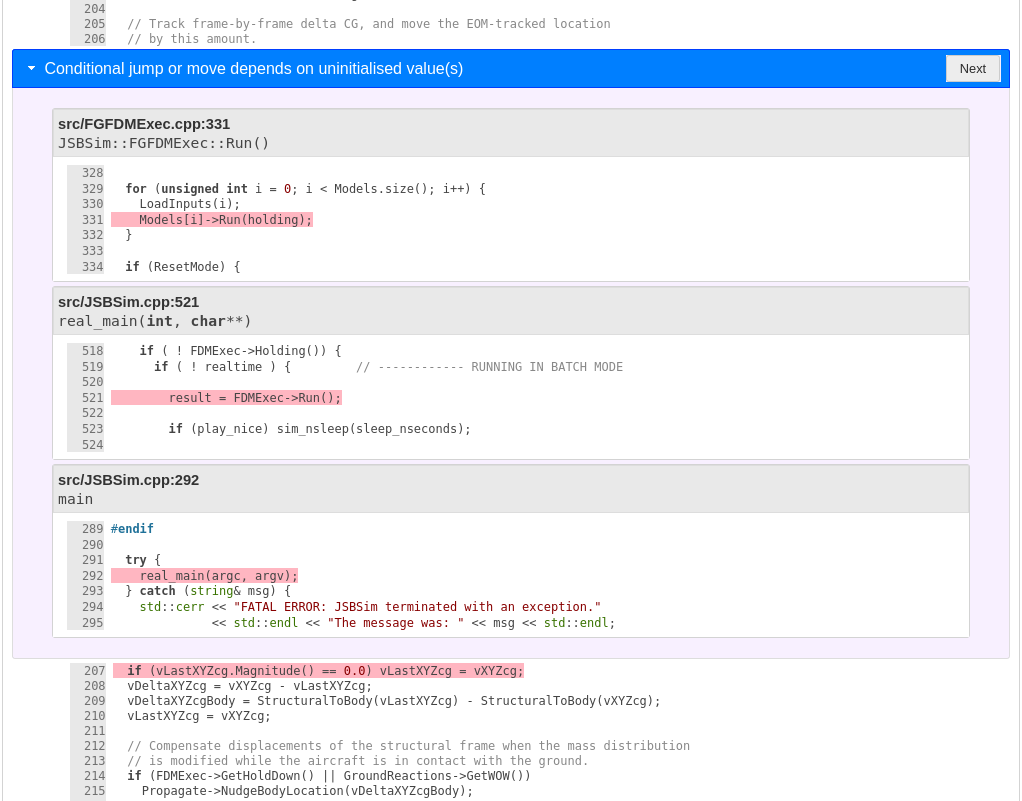The width and height of the screenshot is (1022, 801).
Task: Click the 'if ( ! FDMExec->Holding()) {' line
Action: [x=241, y=351]
